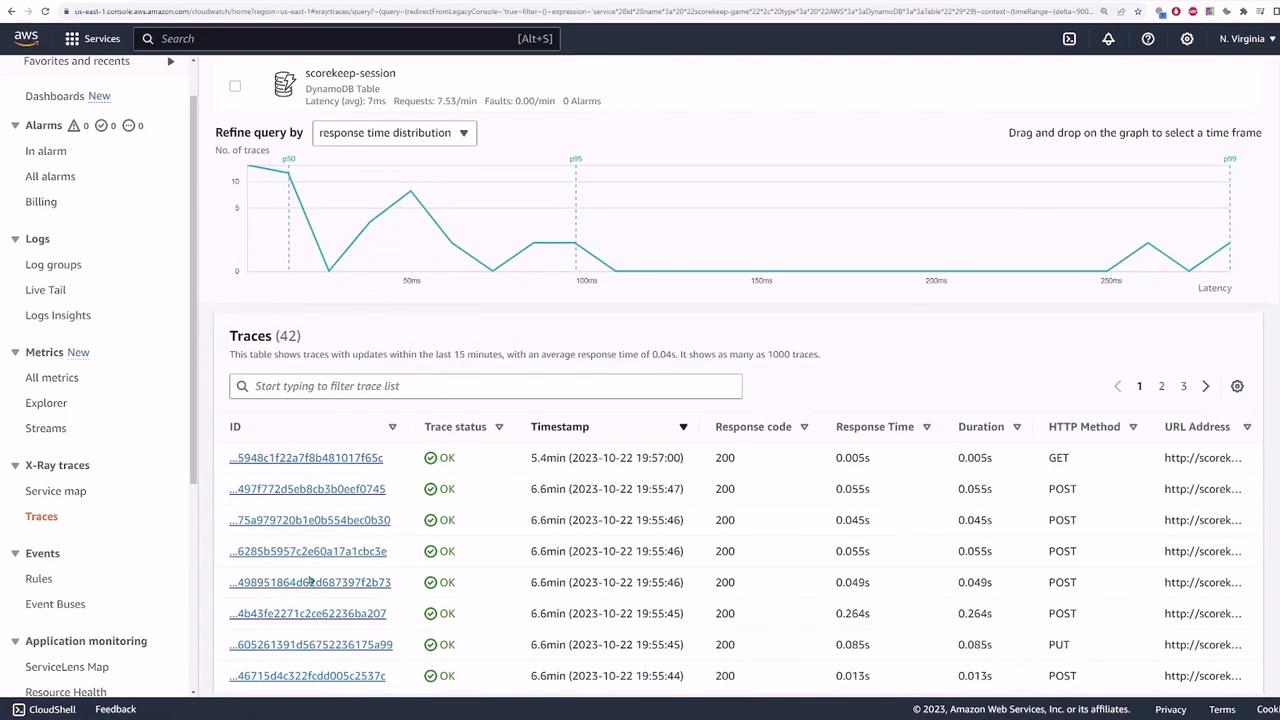This screenshot has width=1280, height=720.
Task: Open the help question mark icon
Action: (1148, 38)
